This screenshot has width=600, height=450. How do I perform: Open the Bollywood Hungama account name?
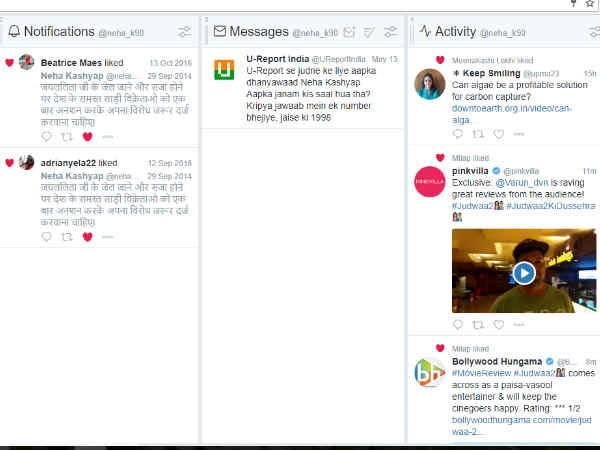click(497, 361)
